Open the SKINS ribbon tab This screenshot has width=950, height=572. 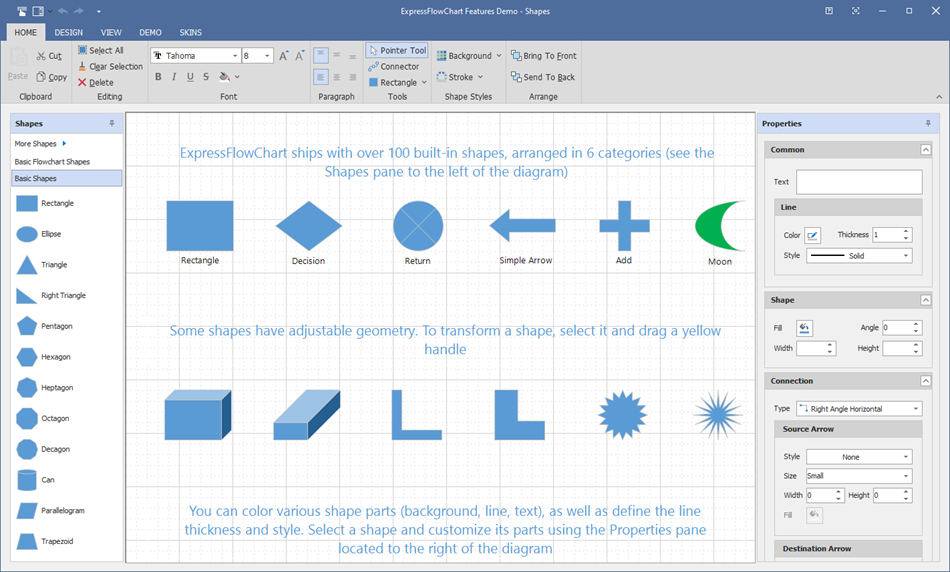coord(190,32)
